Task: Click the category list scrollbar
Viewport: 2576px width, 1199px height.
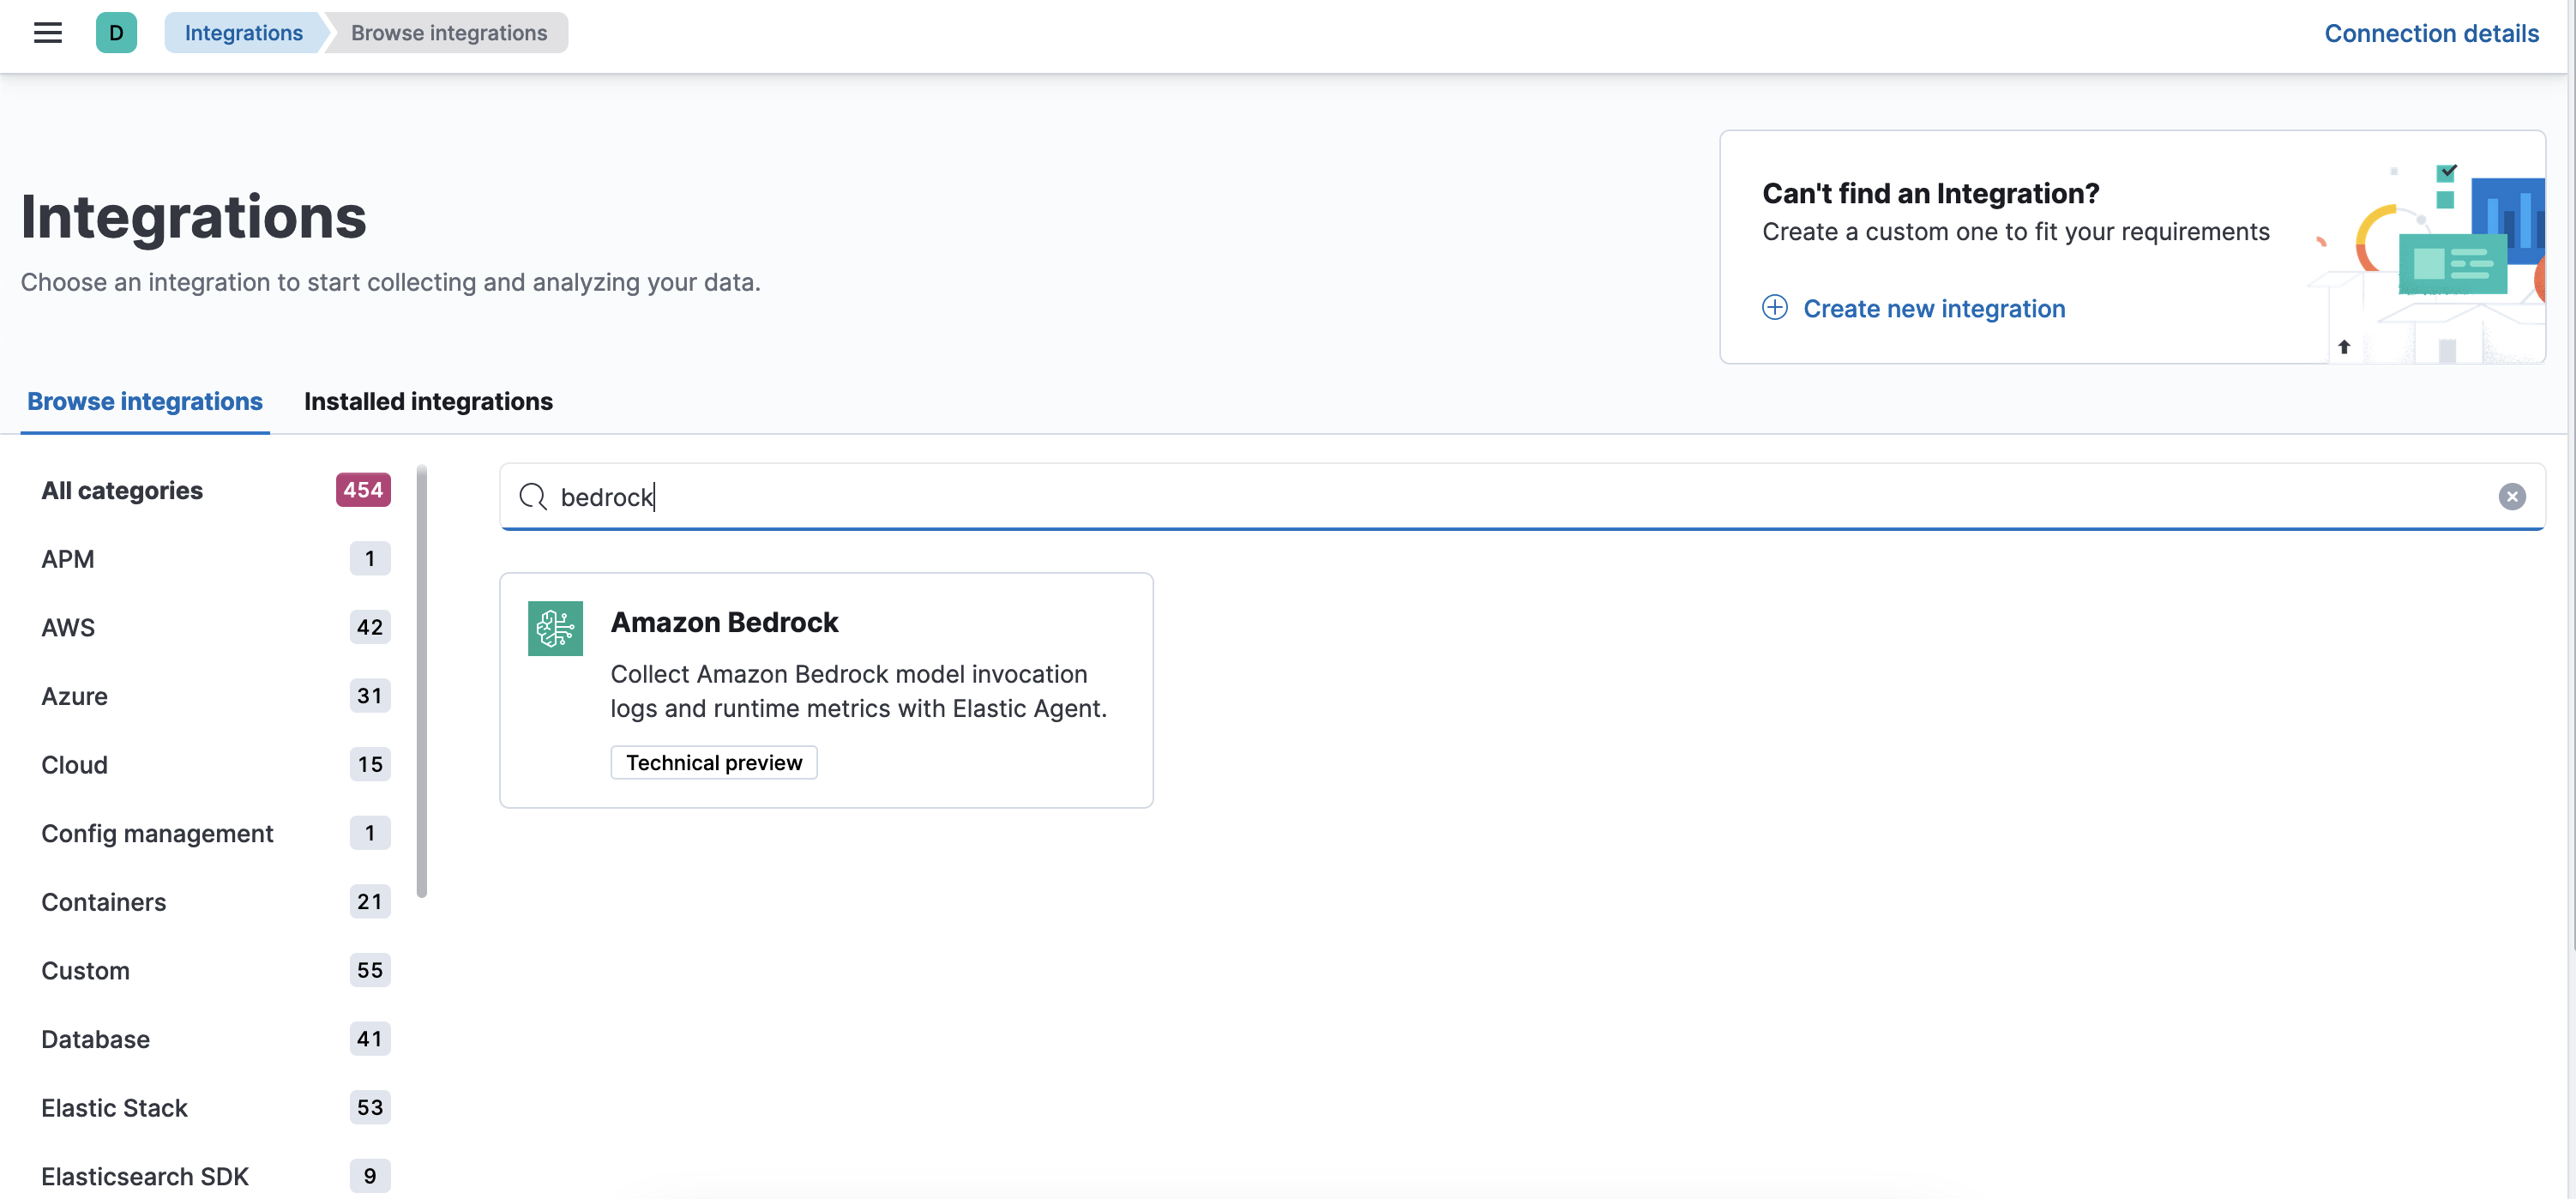Action: pos(422,680)
